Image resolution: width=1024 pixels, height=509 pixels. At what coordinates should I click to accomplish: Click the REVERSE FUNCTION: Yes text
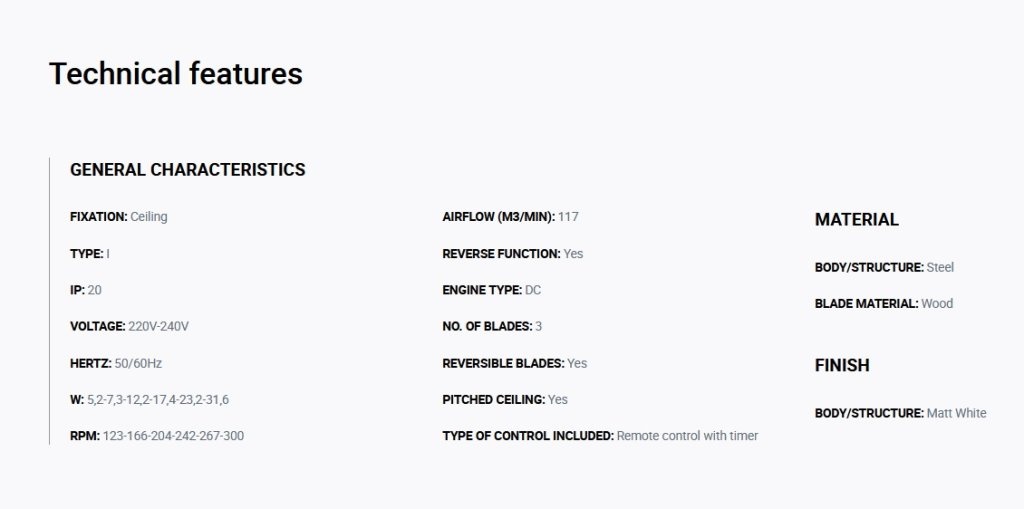(513, 254)
